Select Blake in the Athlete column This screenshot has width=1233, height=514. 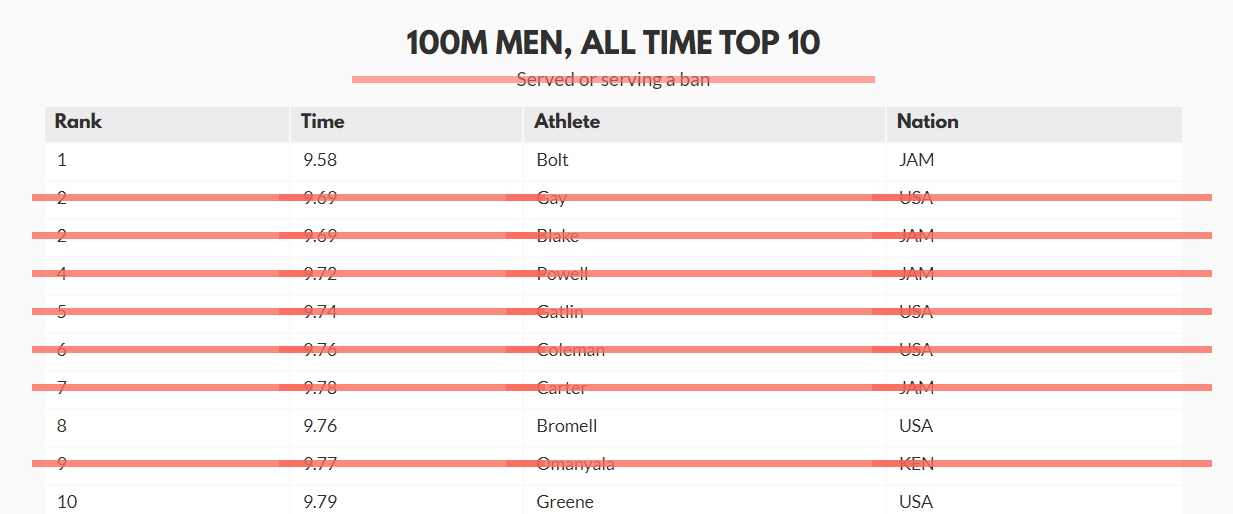tap(557, 236)
